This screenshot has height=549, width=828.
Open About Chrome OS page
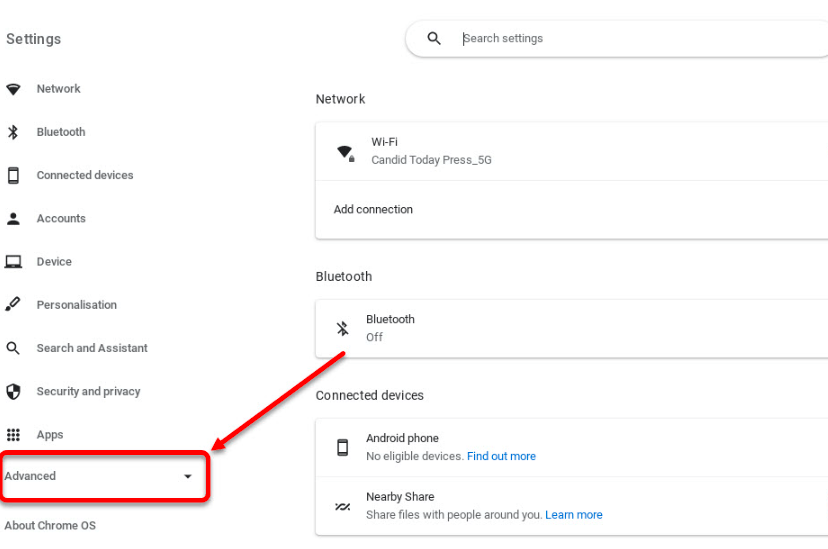tap(50, 526)
